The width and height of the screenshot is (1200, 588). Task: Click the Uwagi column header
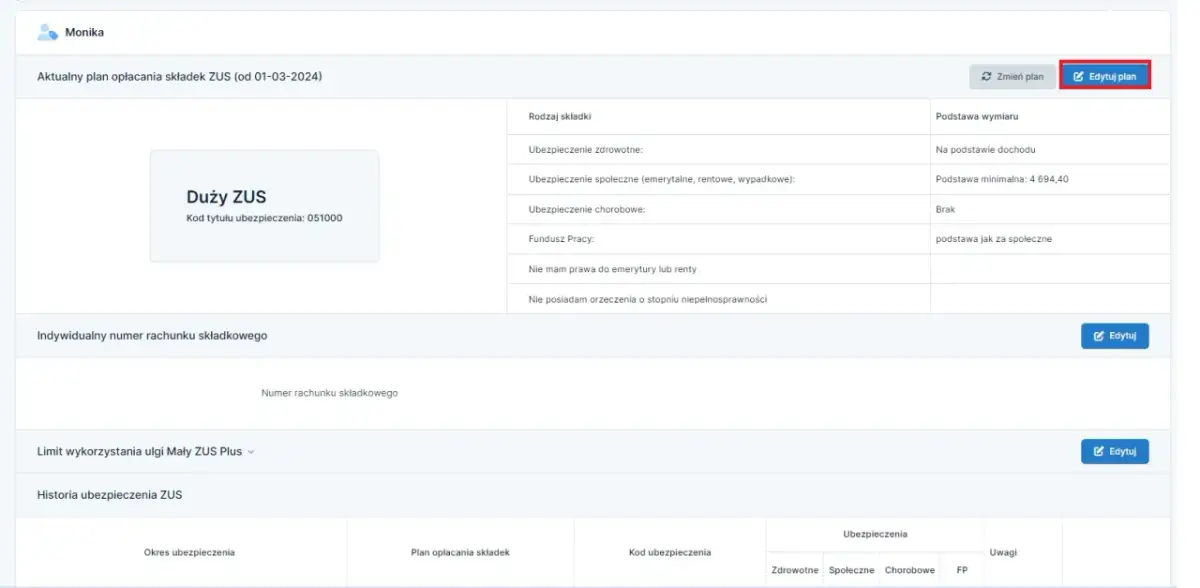click(1003, 552)
